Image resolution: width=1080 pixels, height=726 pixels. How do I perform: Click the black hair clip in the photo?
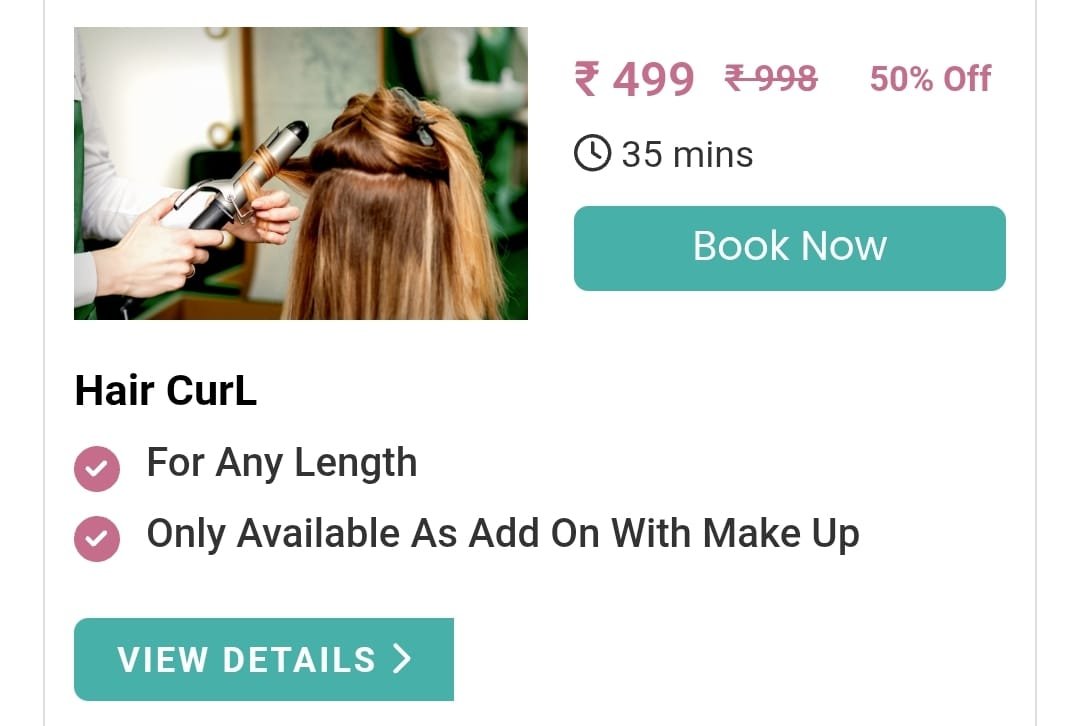click(416, 116)
